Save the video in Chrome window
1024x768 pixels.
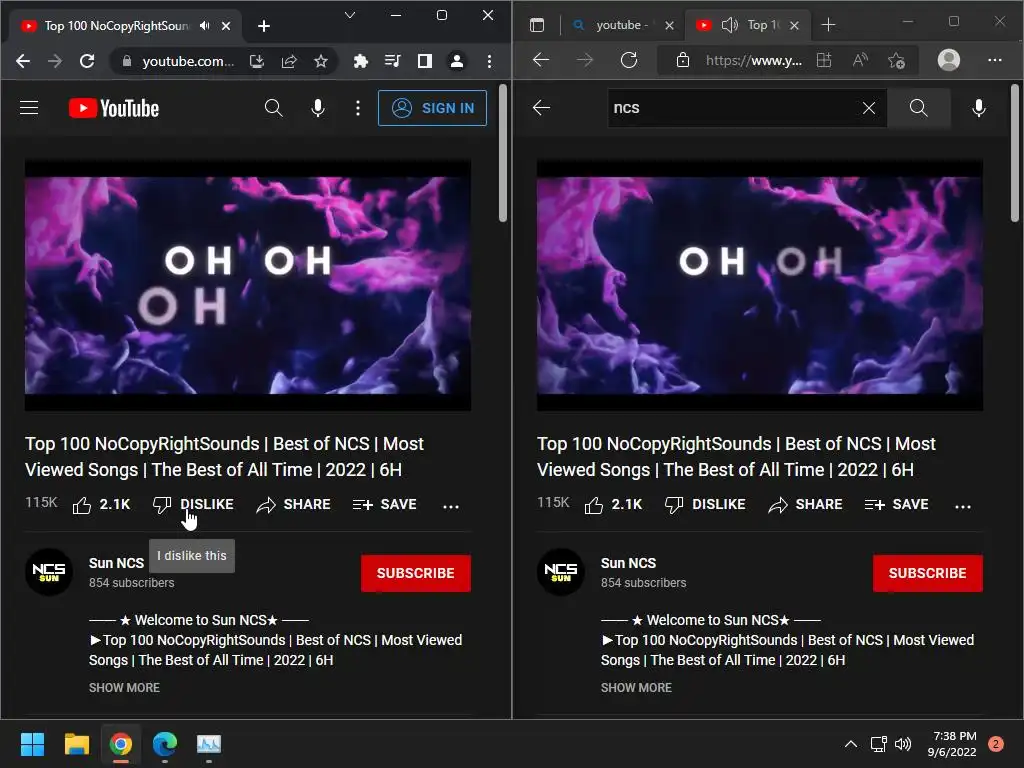[x=385, y=505]
